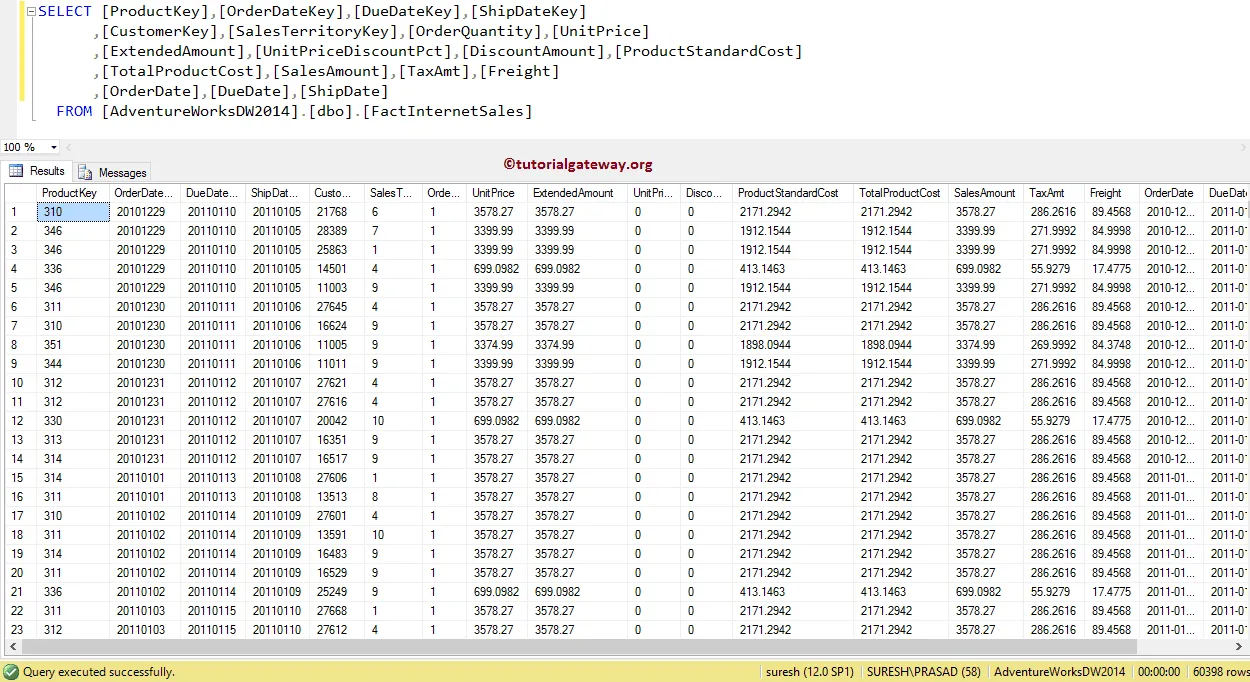Image resolution: width=1250 pixels, height=682 pixels.
Task: Select the ProductStandardCost column header
Action: pos(792,193)
